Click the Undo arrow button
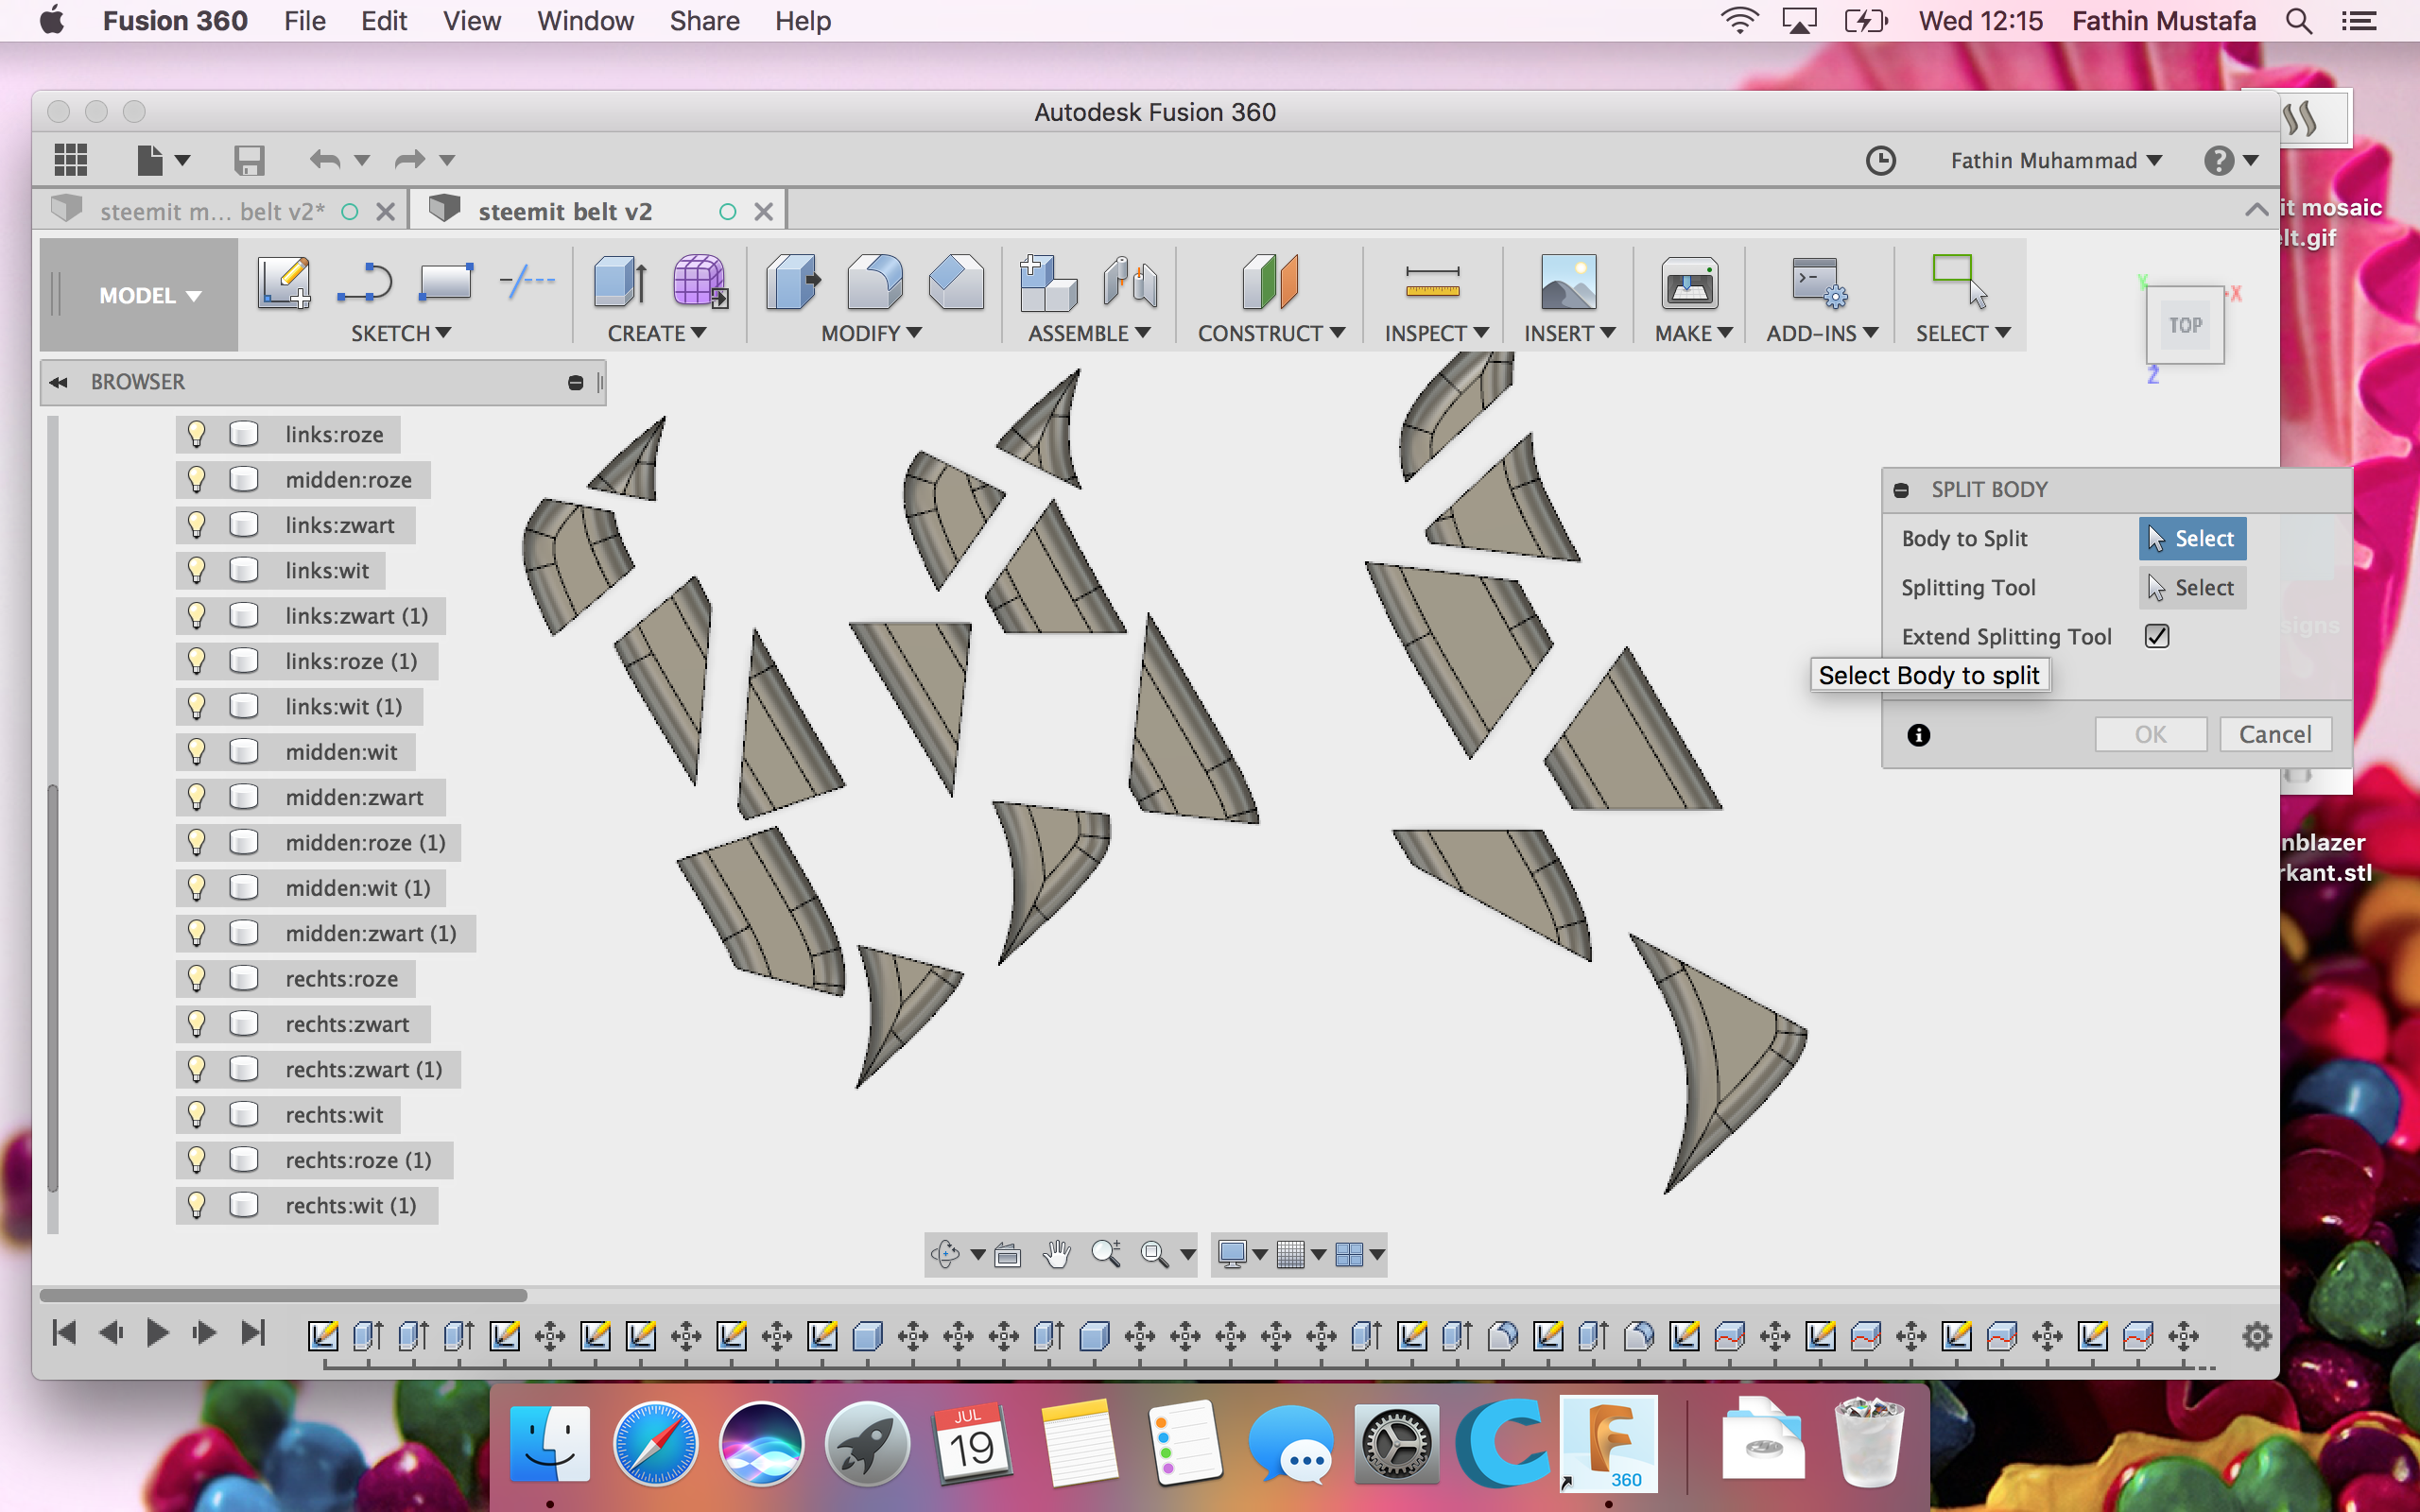The image size is (2420, 1512). (324, 160)
